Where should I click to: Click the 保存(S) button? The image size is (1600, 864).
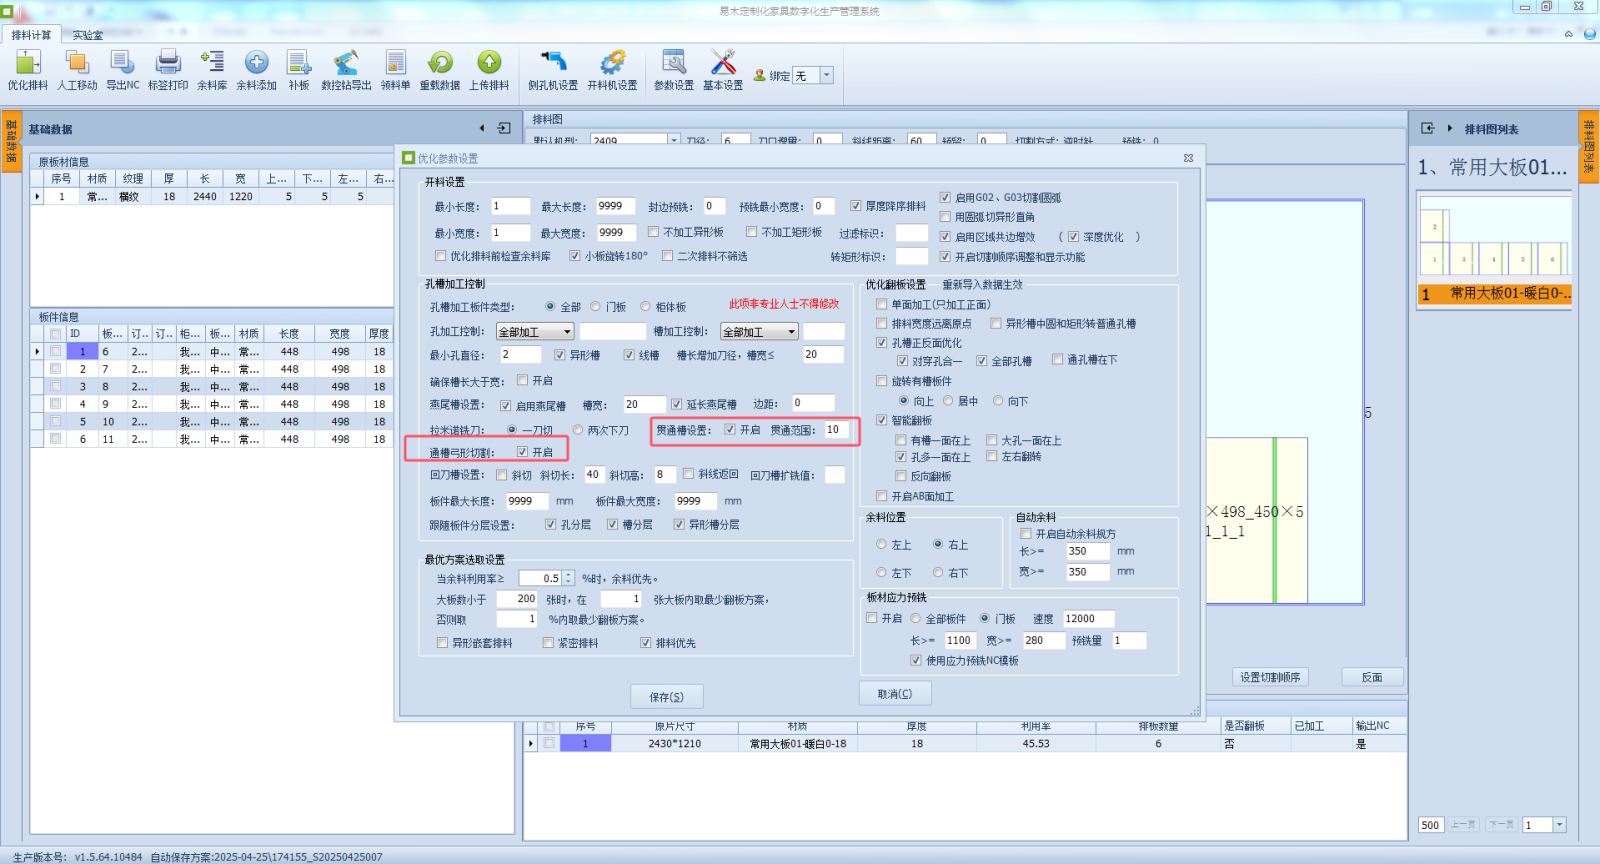pos(667,696)
